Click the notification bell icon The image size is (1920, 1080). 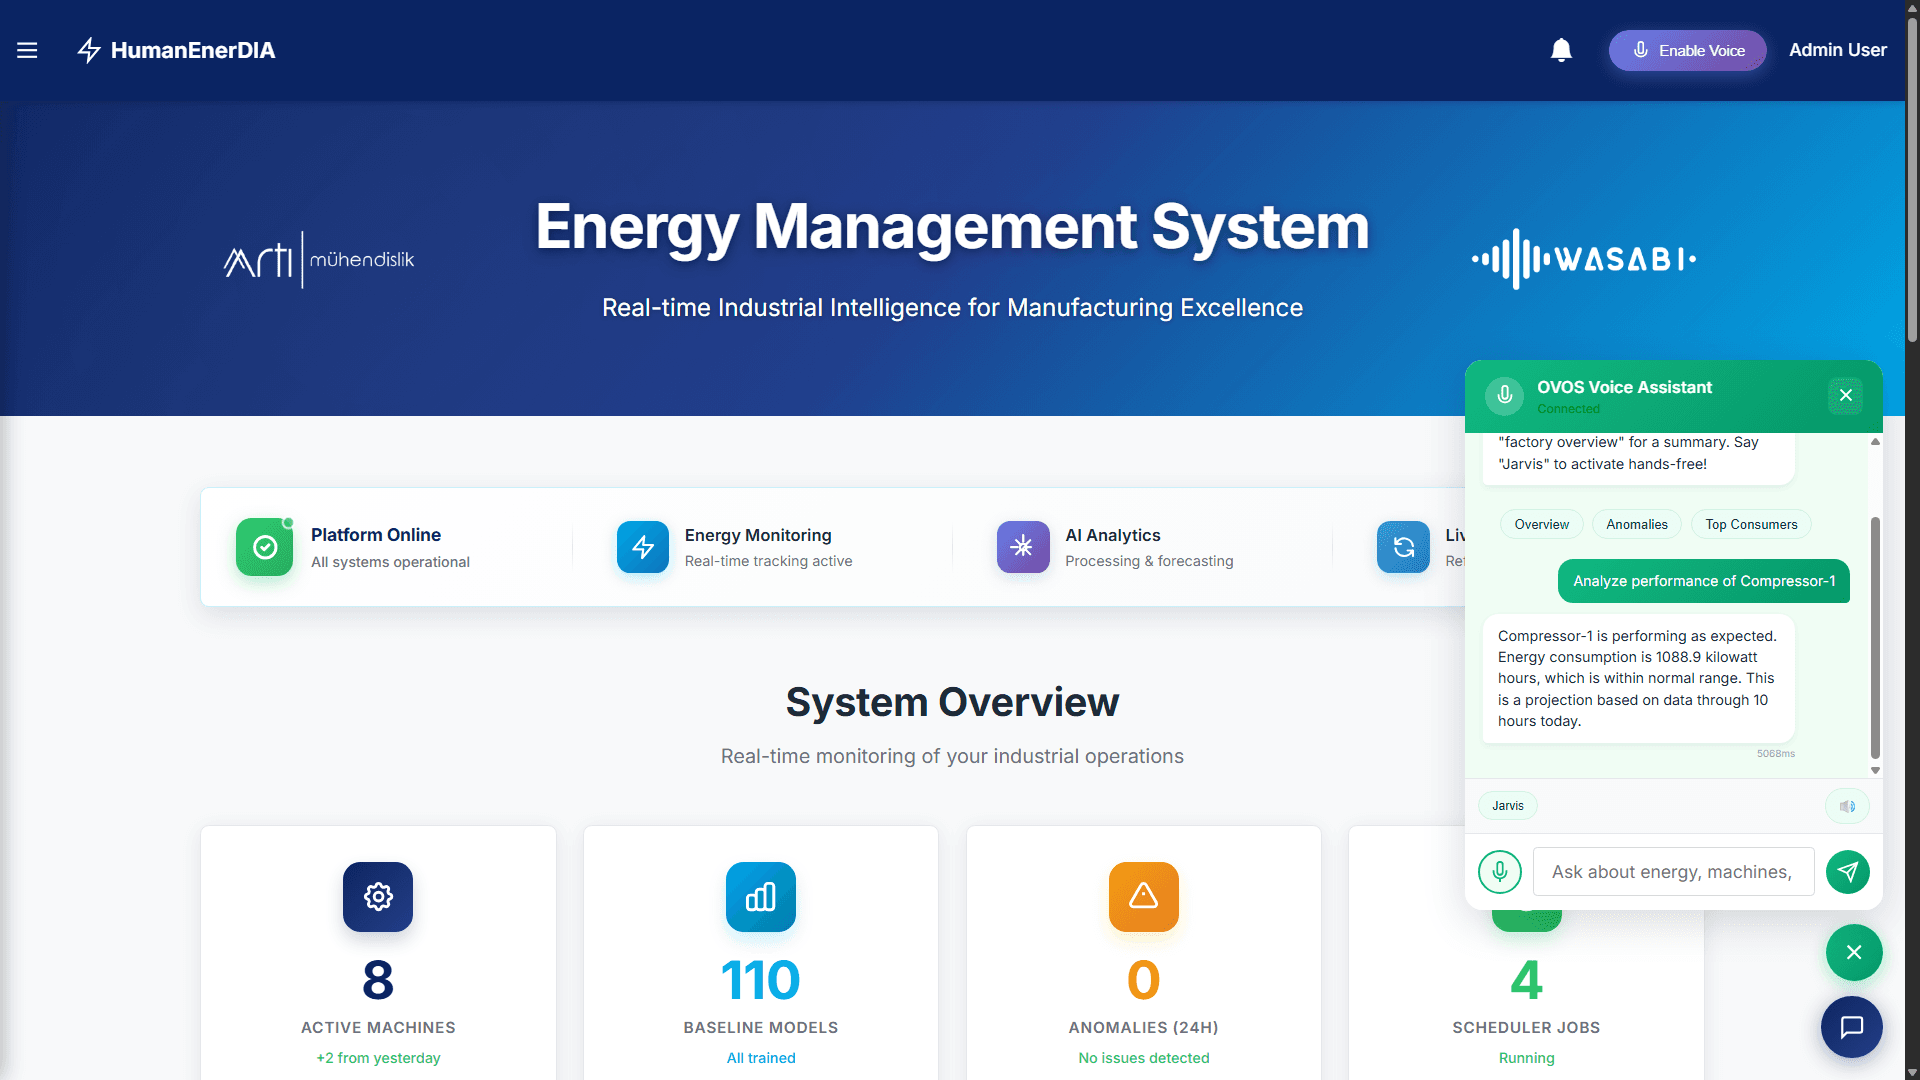[x=1561, y=50]
